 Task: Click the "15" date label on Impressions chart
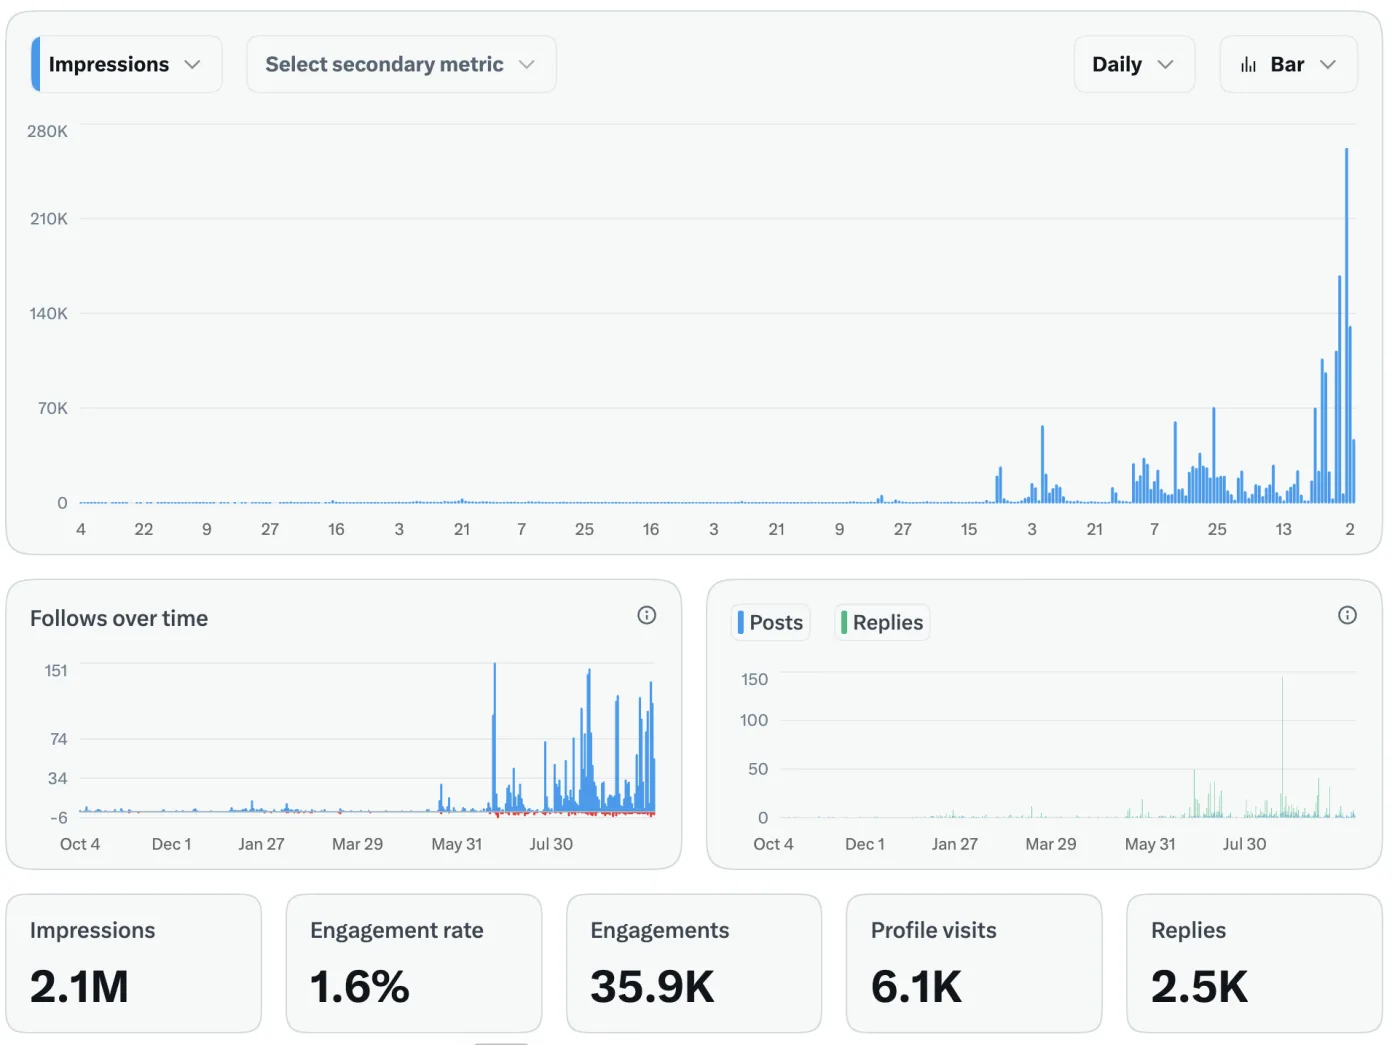pos(969,529)
